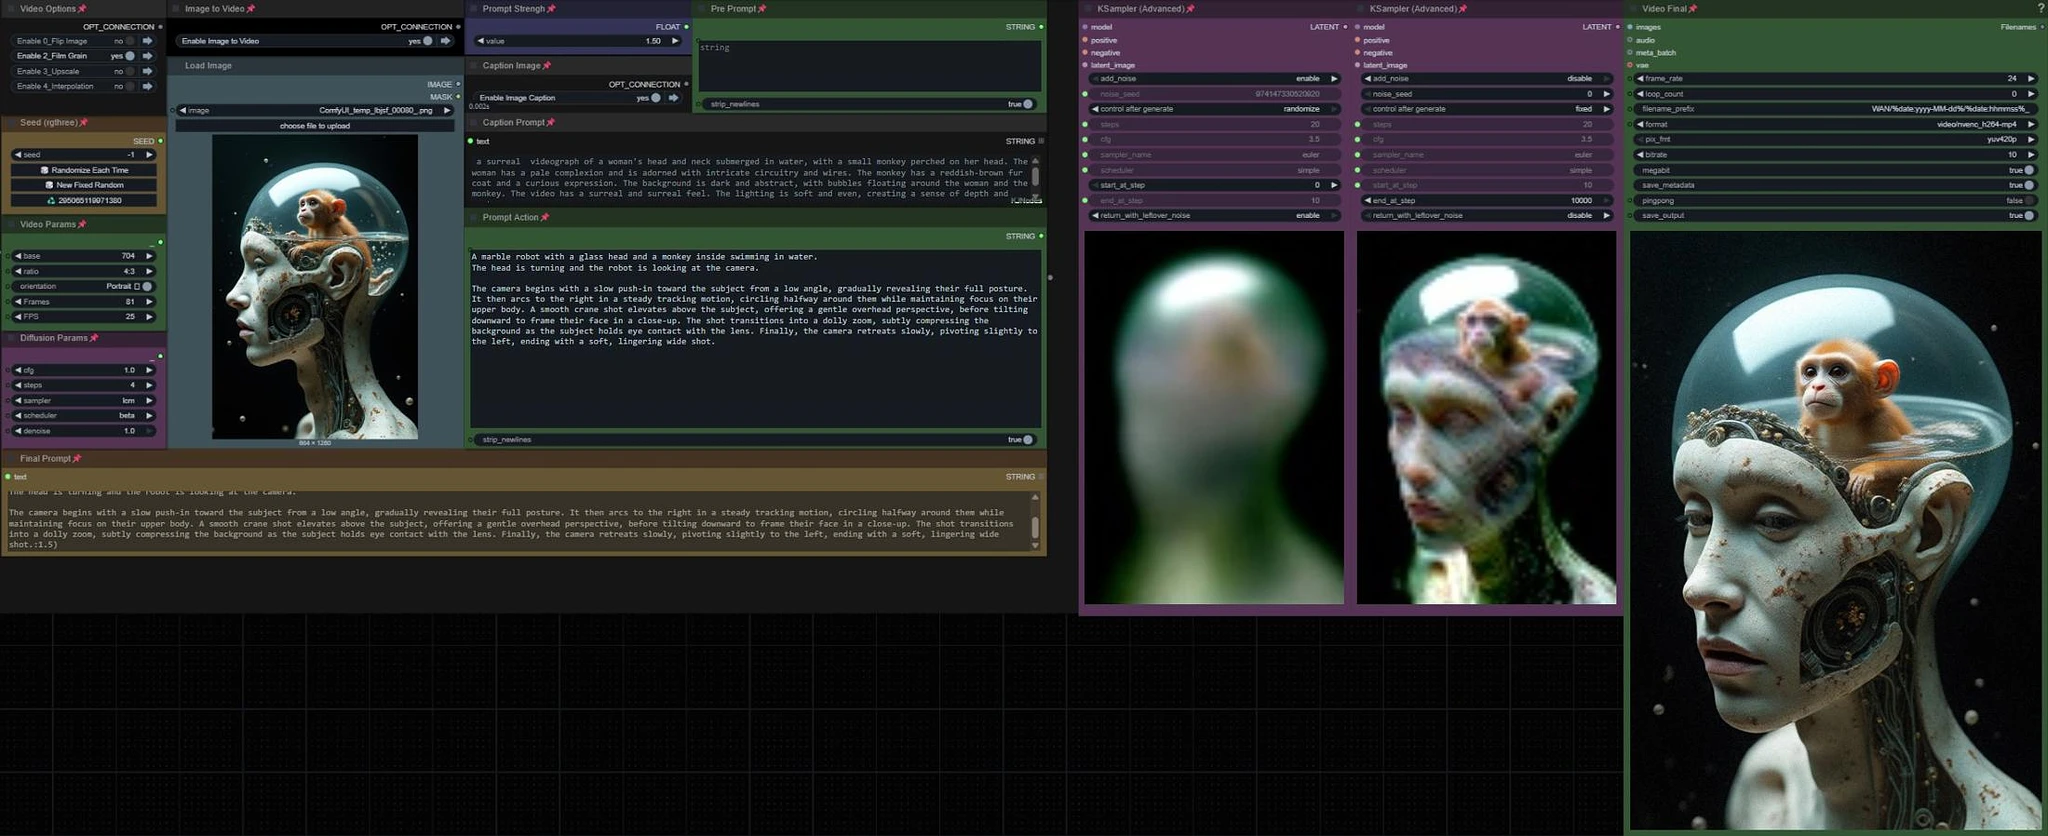Click the pin icon on Caption Image
The image size is (2048, 836).
click(x=546, y=66)
